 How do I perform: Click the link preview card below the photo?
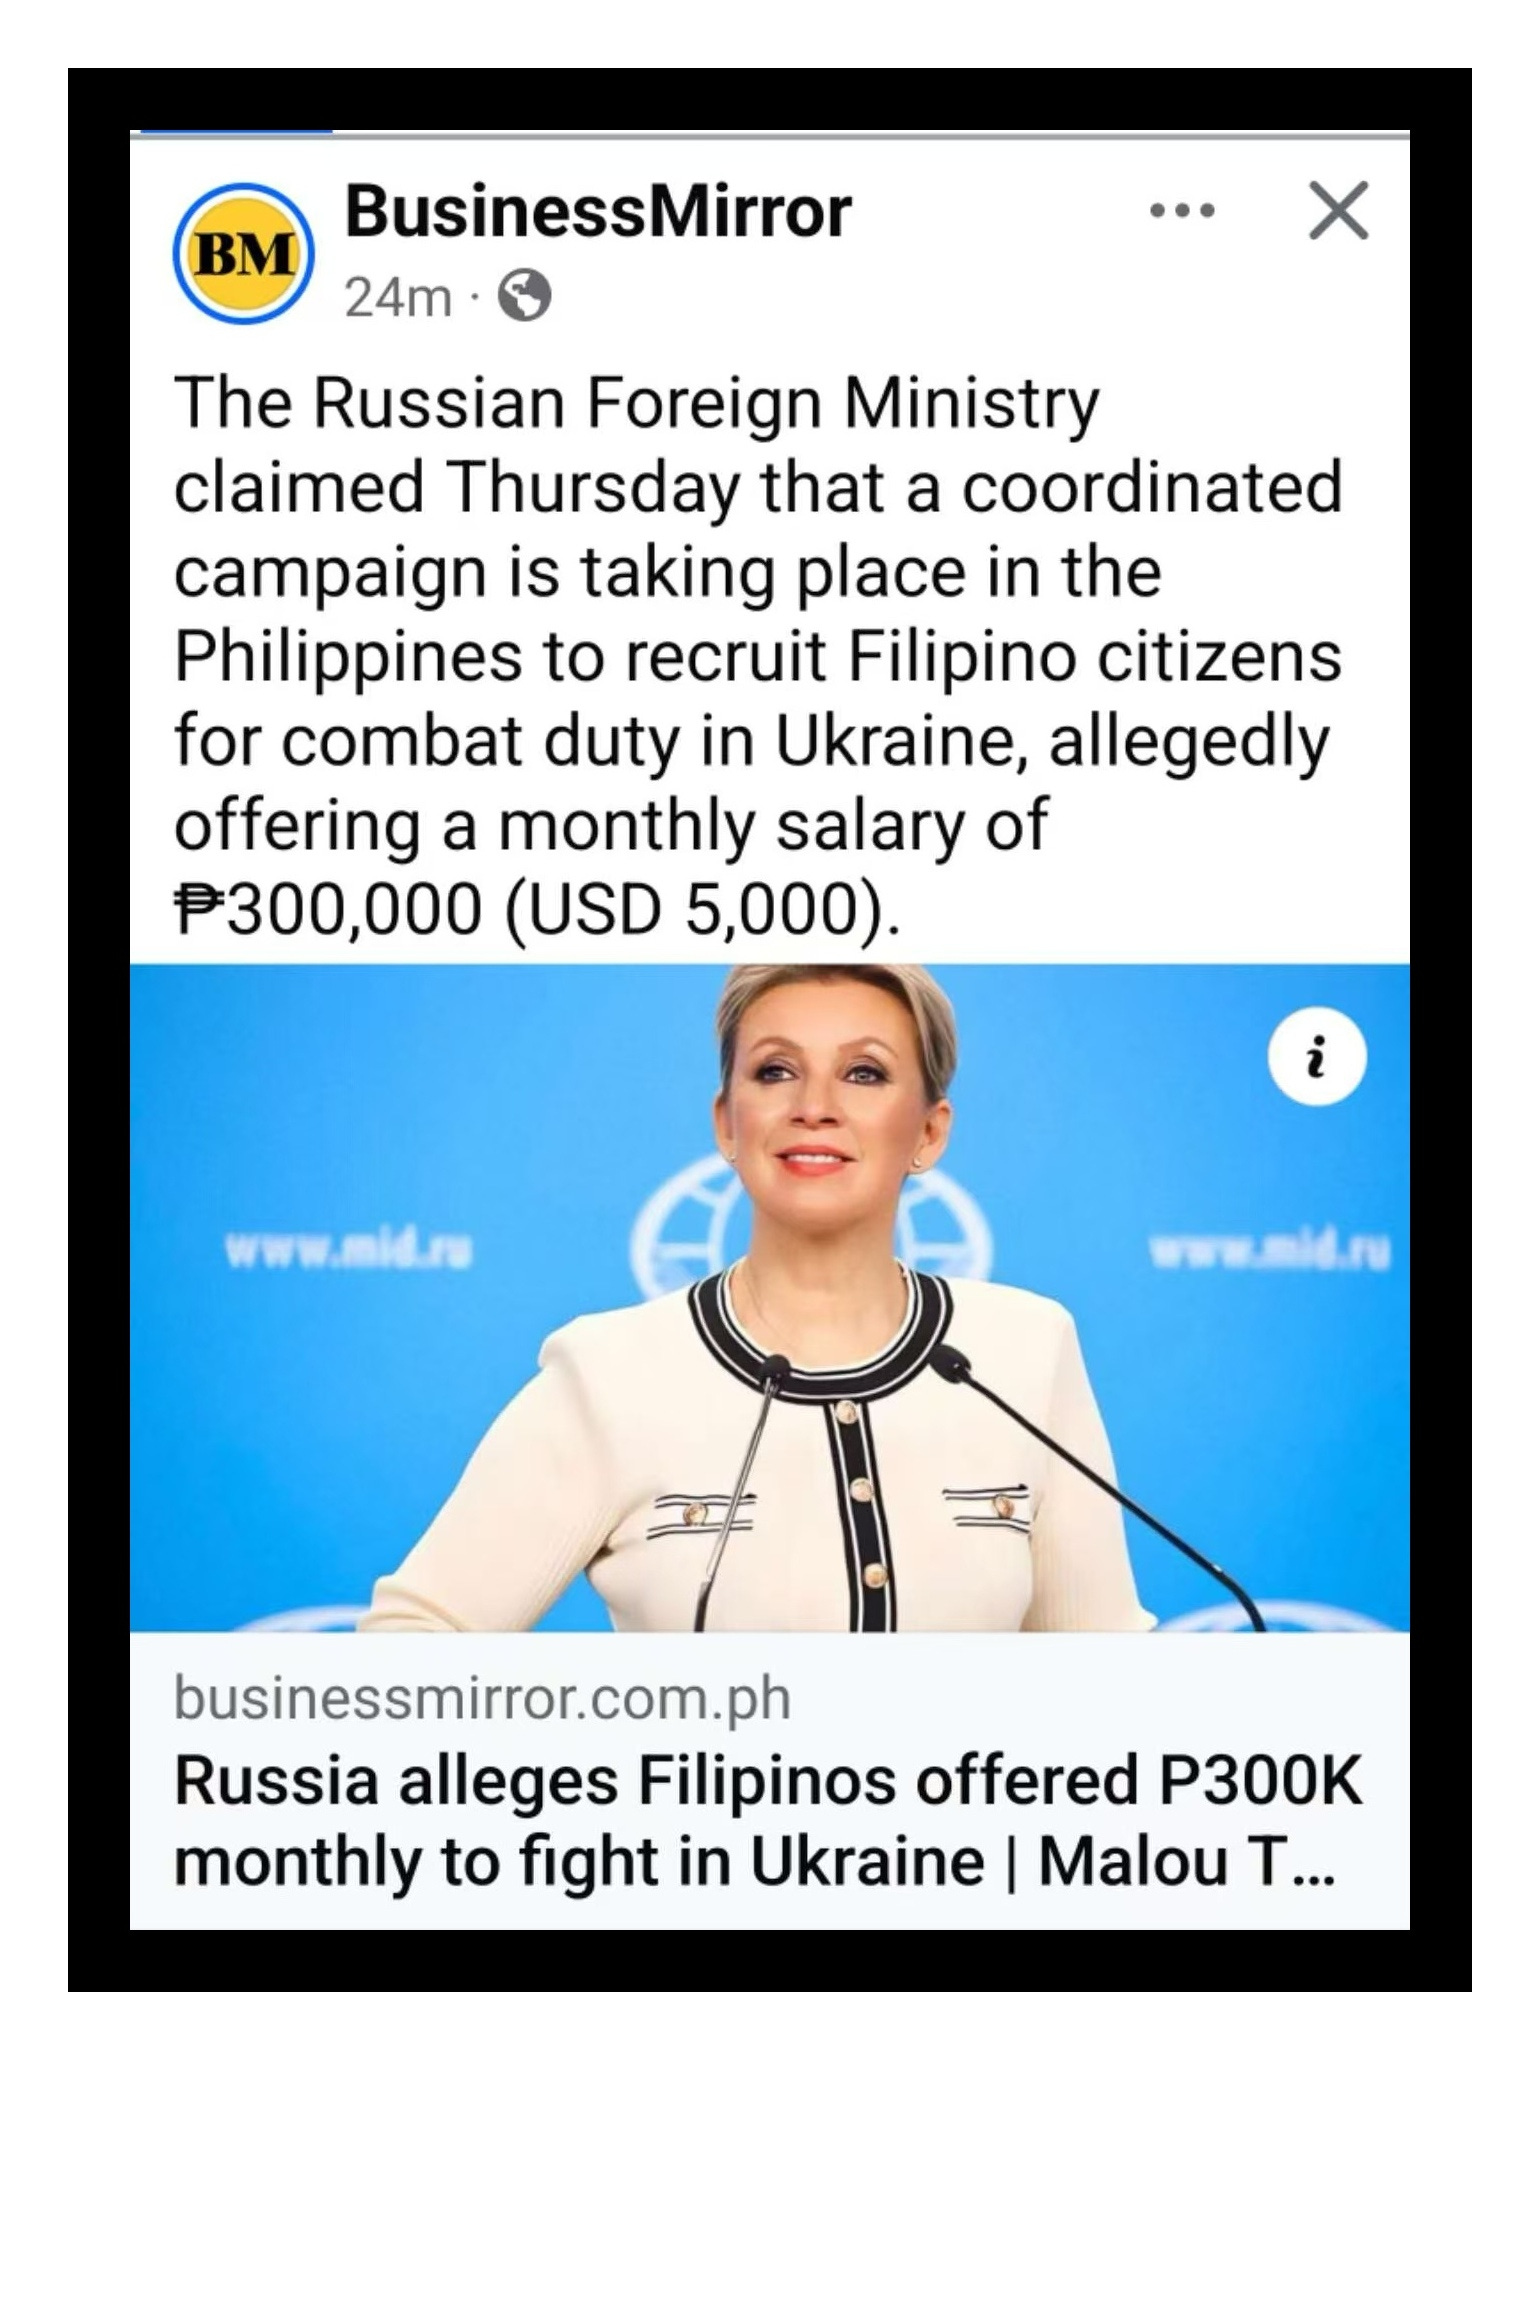[770, 1780]
